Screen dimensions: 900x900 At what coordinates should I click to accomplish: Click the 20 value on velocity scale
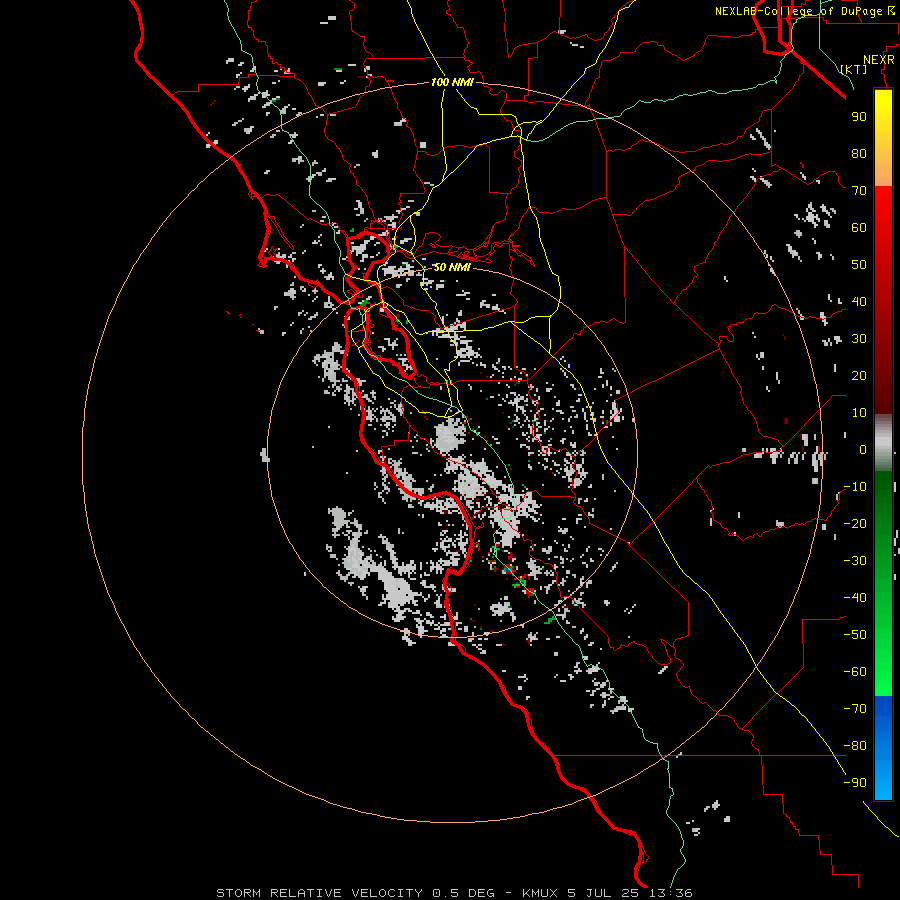coord(859,375)
